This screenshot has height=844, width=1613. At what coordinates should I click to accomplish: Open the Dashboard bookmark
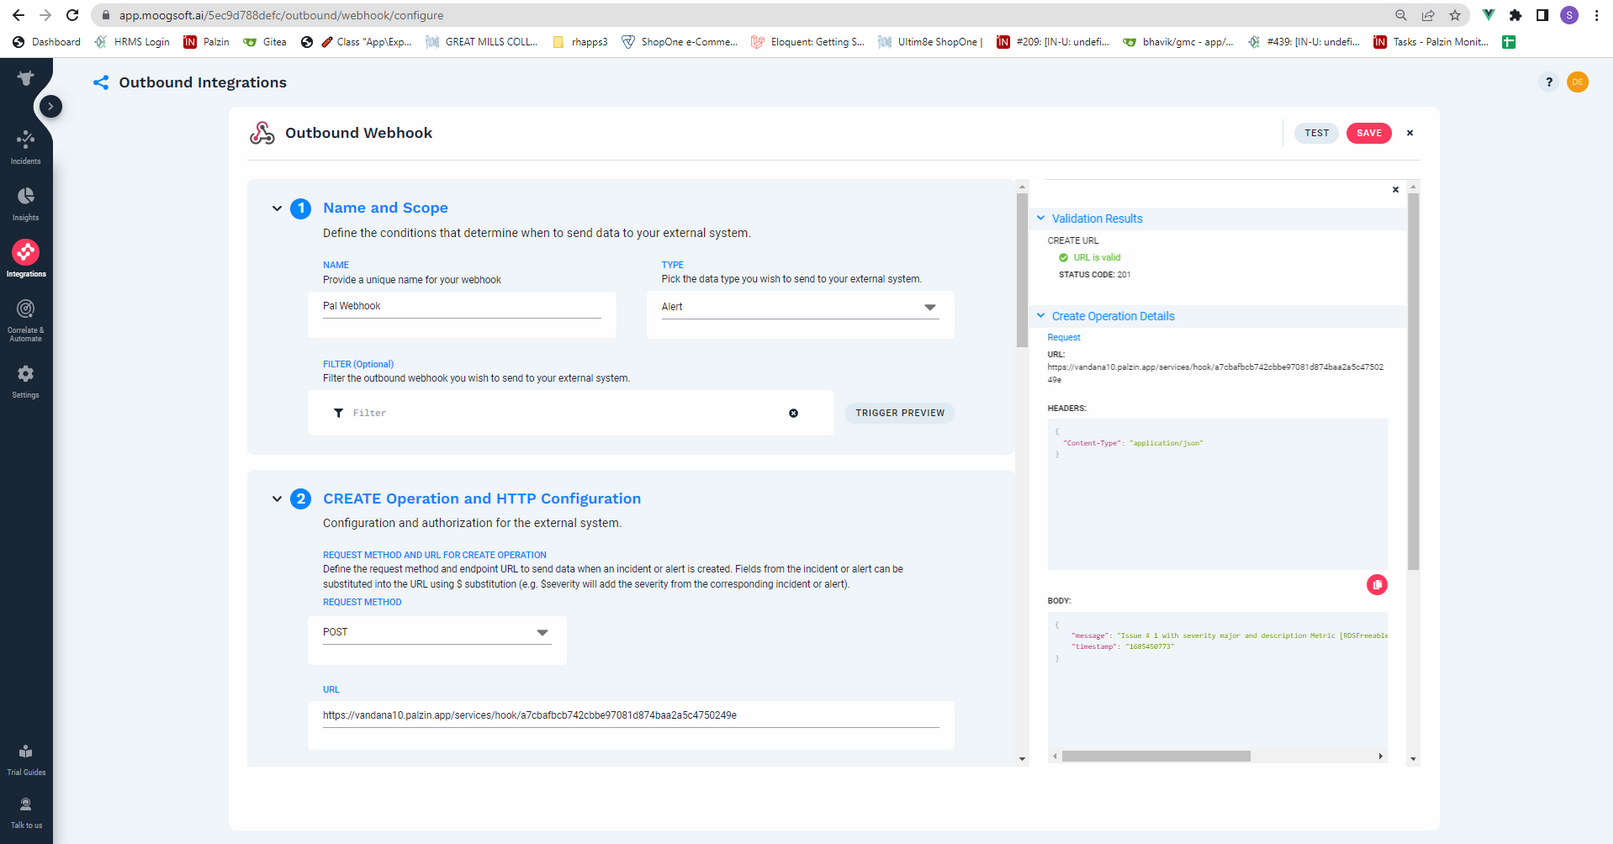(x=47, y=42)
